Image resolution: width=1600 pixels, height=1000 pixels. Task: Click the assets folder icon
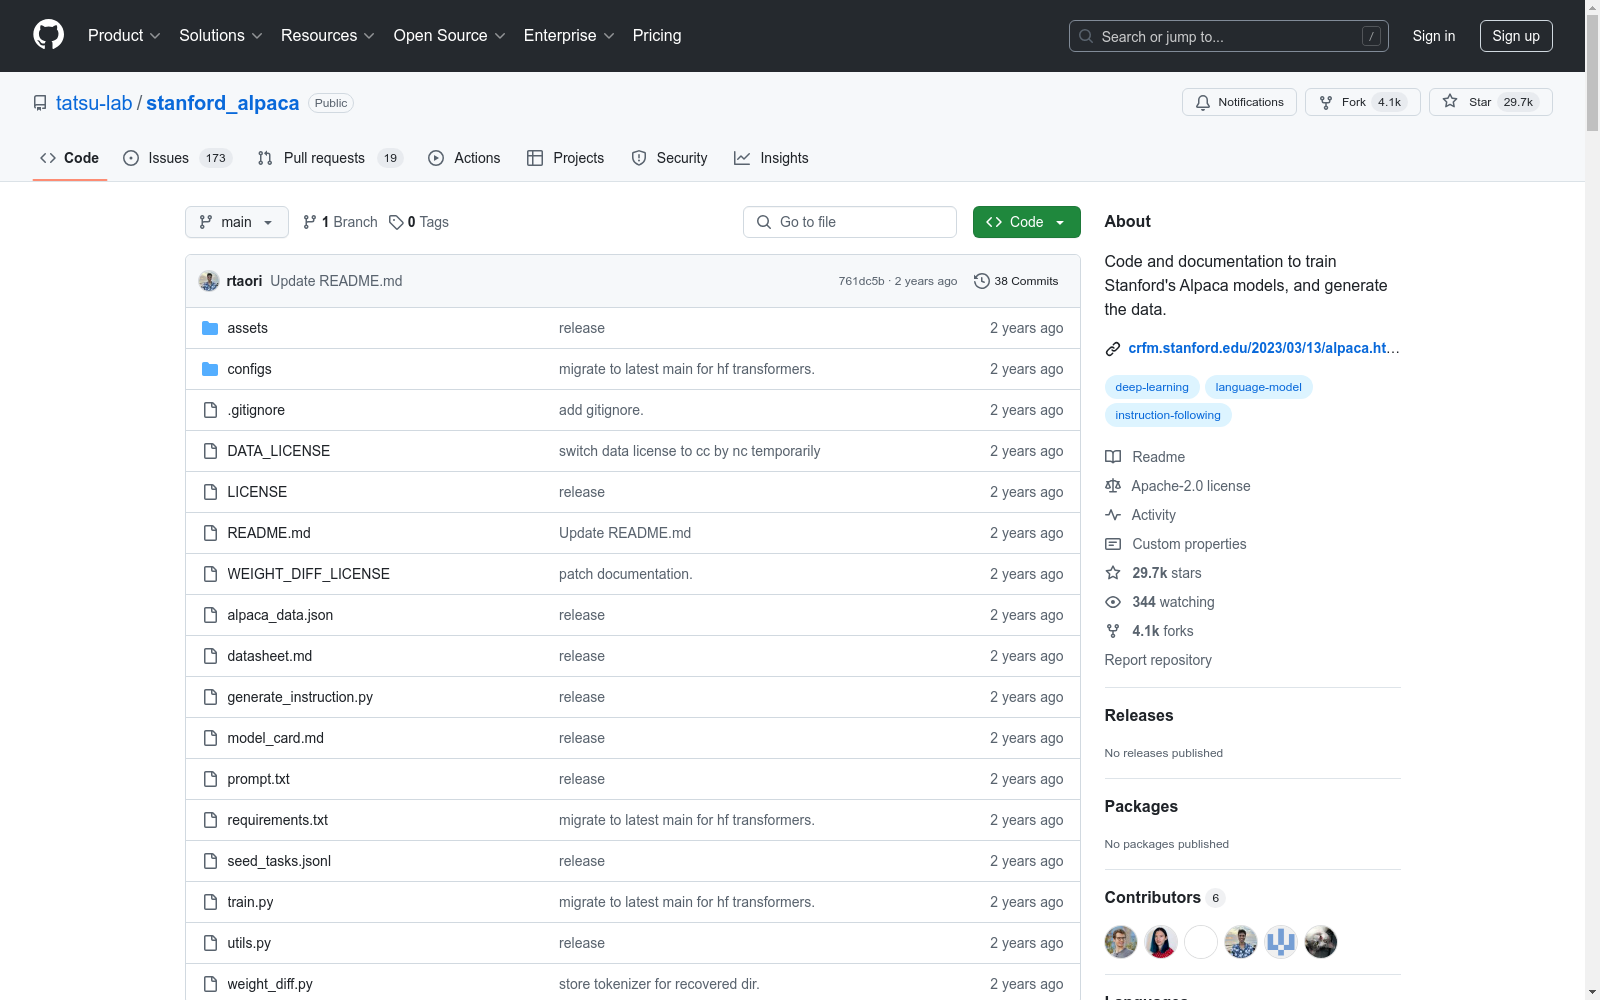pyautogui.click(x=210, y=328)
